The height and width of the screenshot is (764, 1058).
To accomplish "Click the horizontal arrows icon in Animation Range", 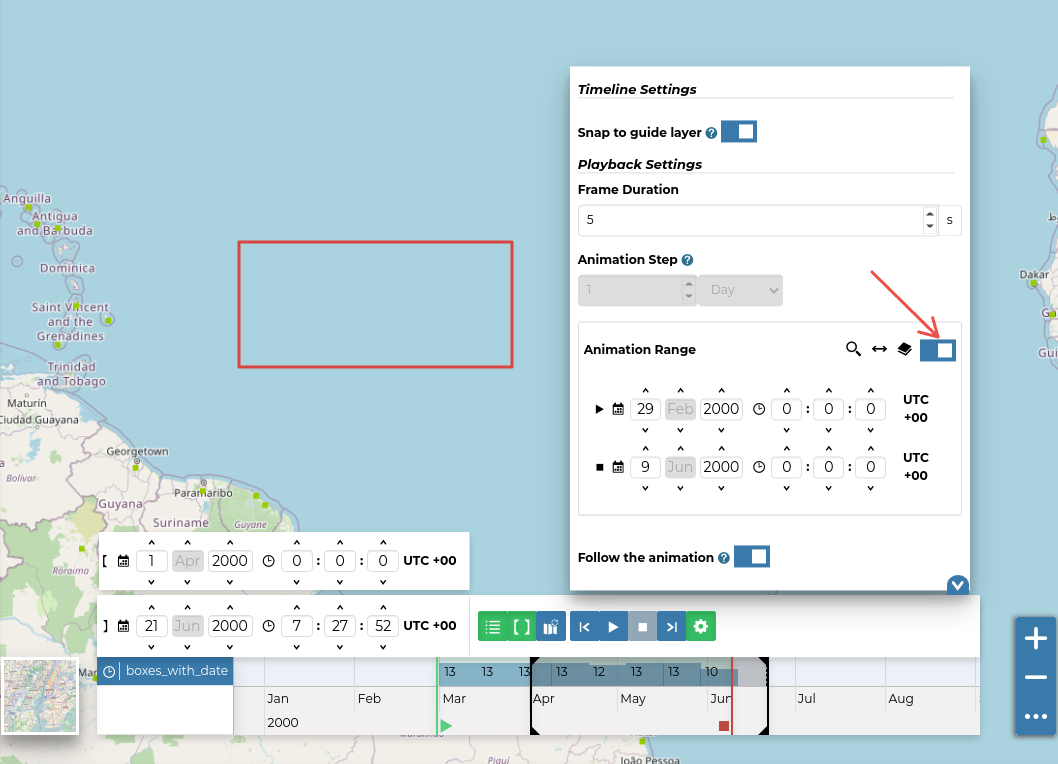I will 879,349.
